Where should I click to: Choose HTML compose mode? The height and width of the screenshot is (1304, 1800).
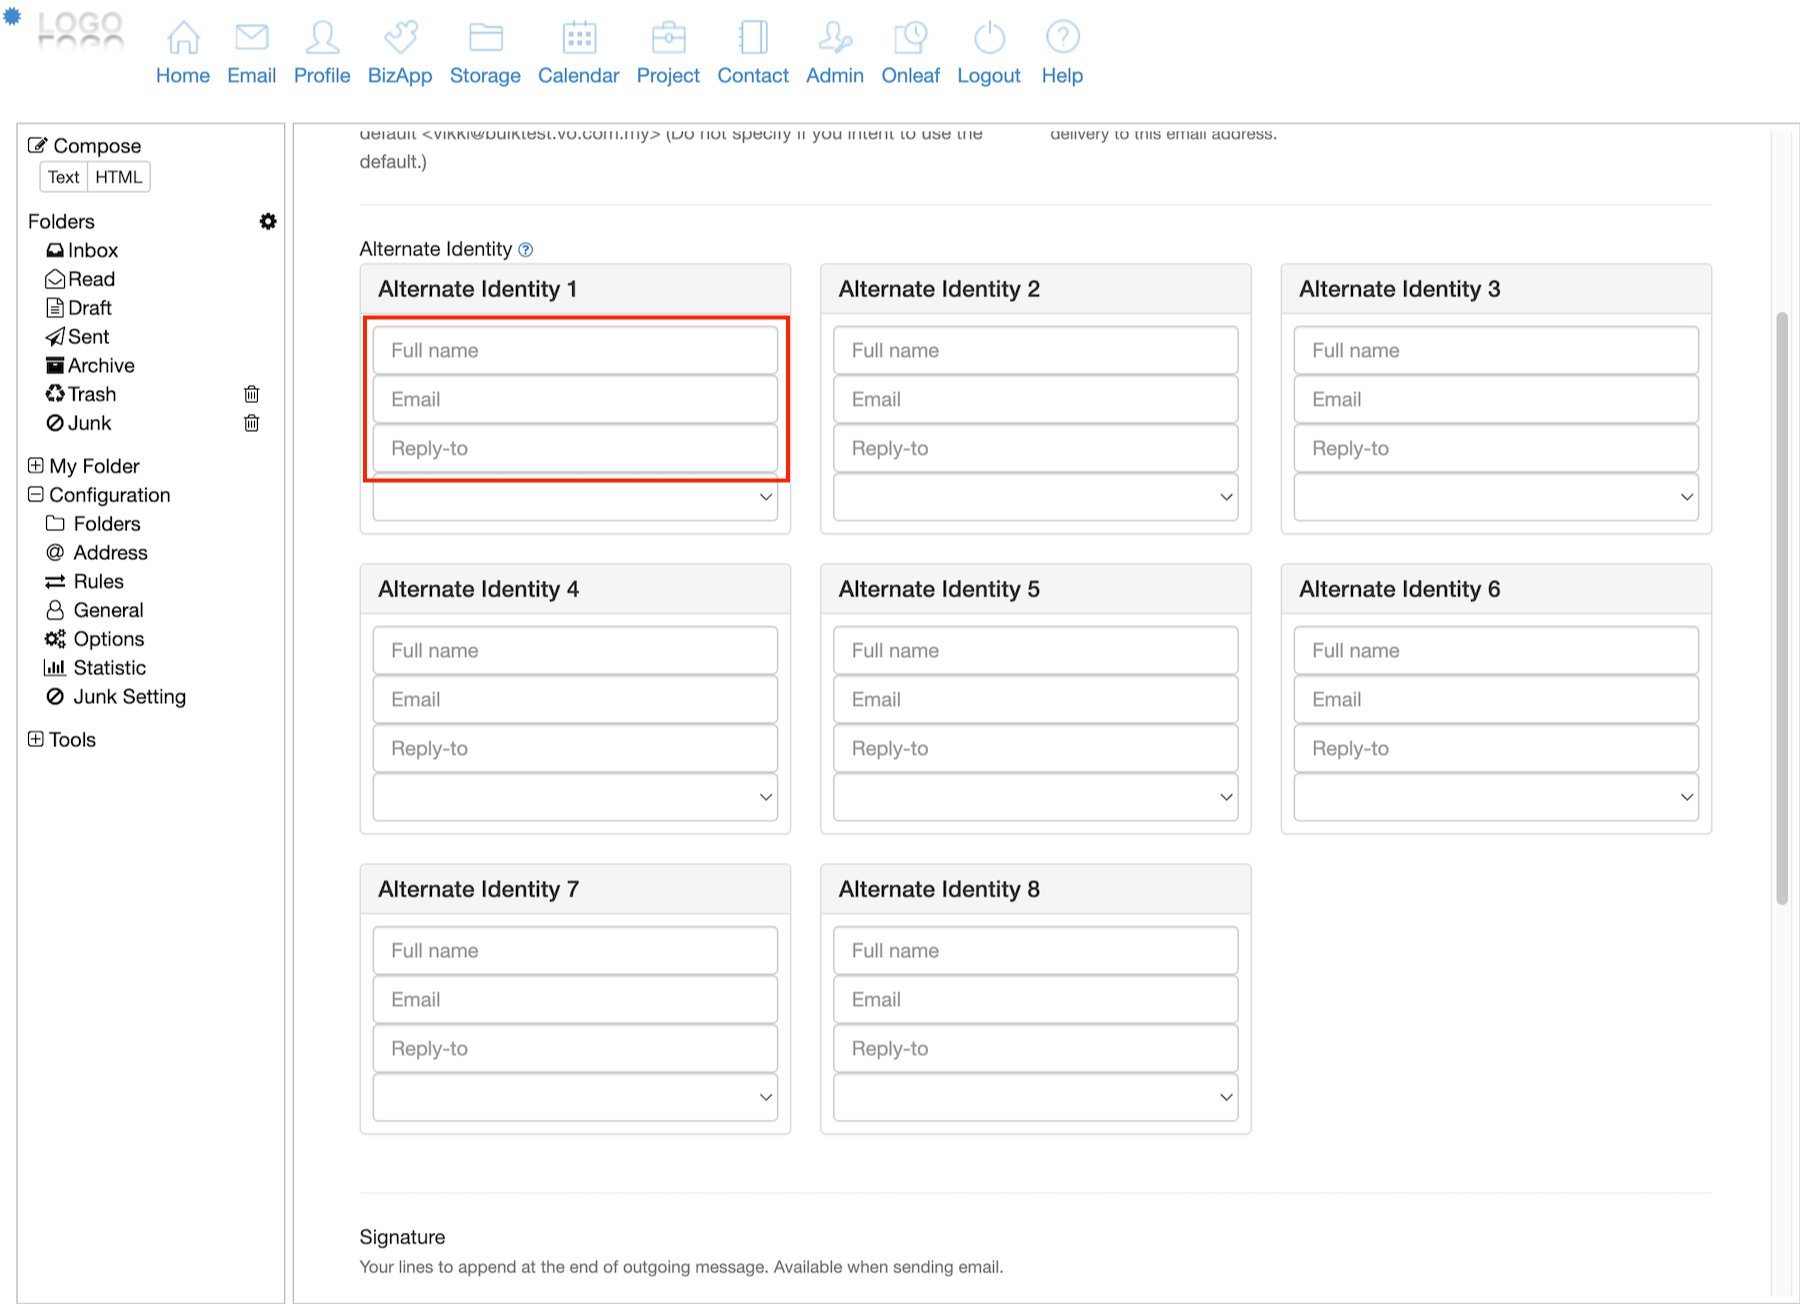click(x=119, y=177)
